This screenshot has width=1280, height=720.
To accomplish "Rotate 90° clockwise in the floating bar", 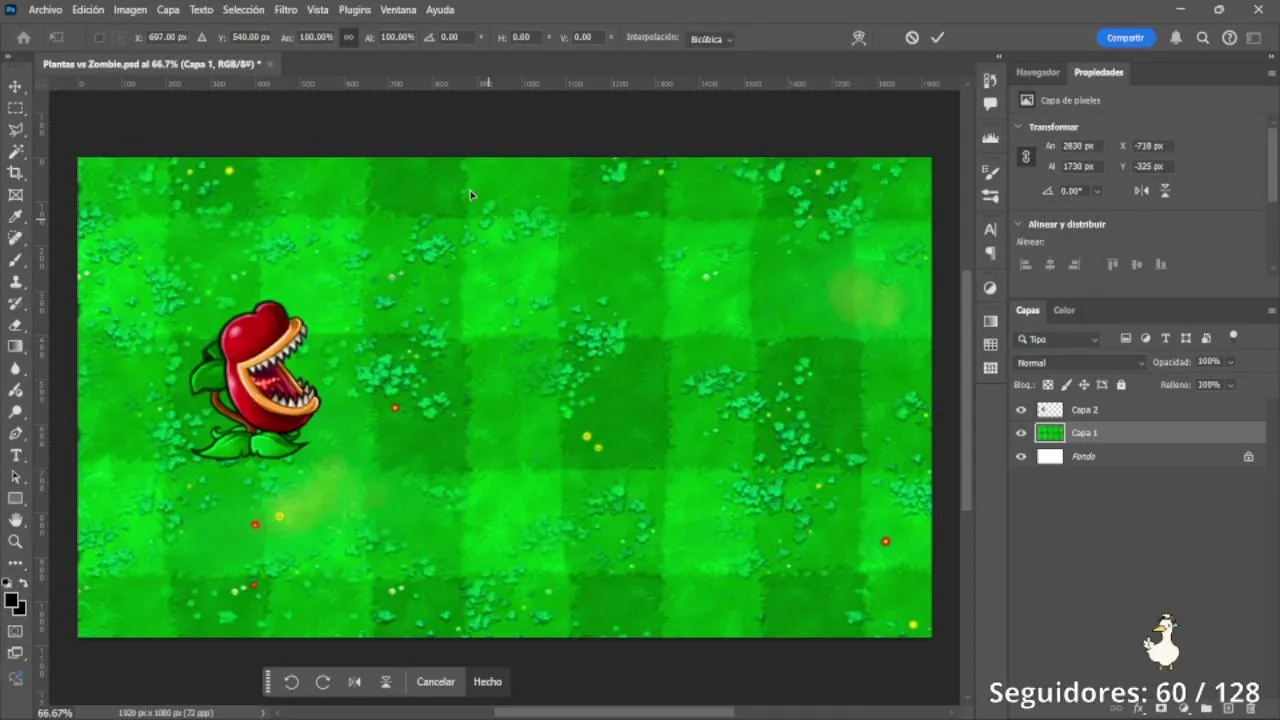I will pyautogui.click(x=323, y=682).
